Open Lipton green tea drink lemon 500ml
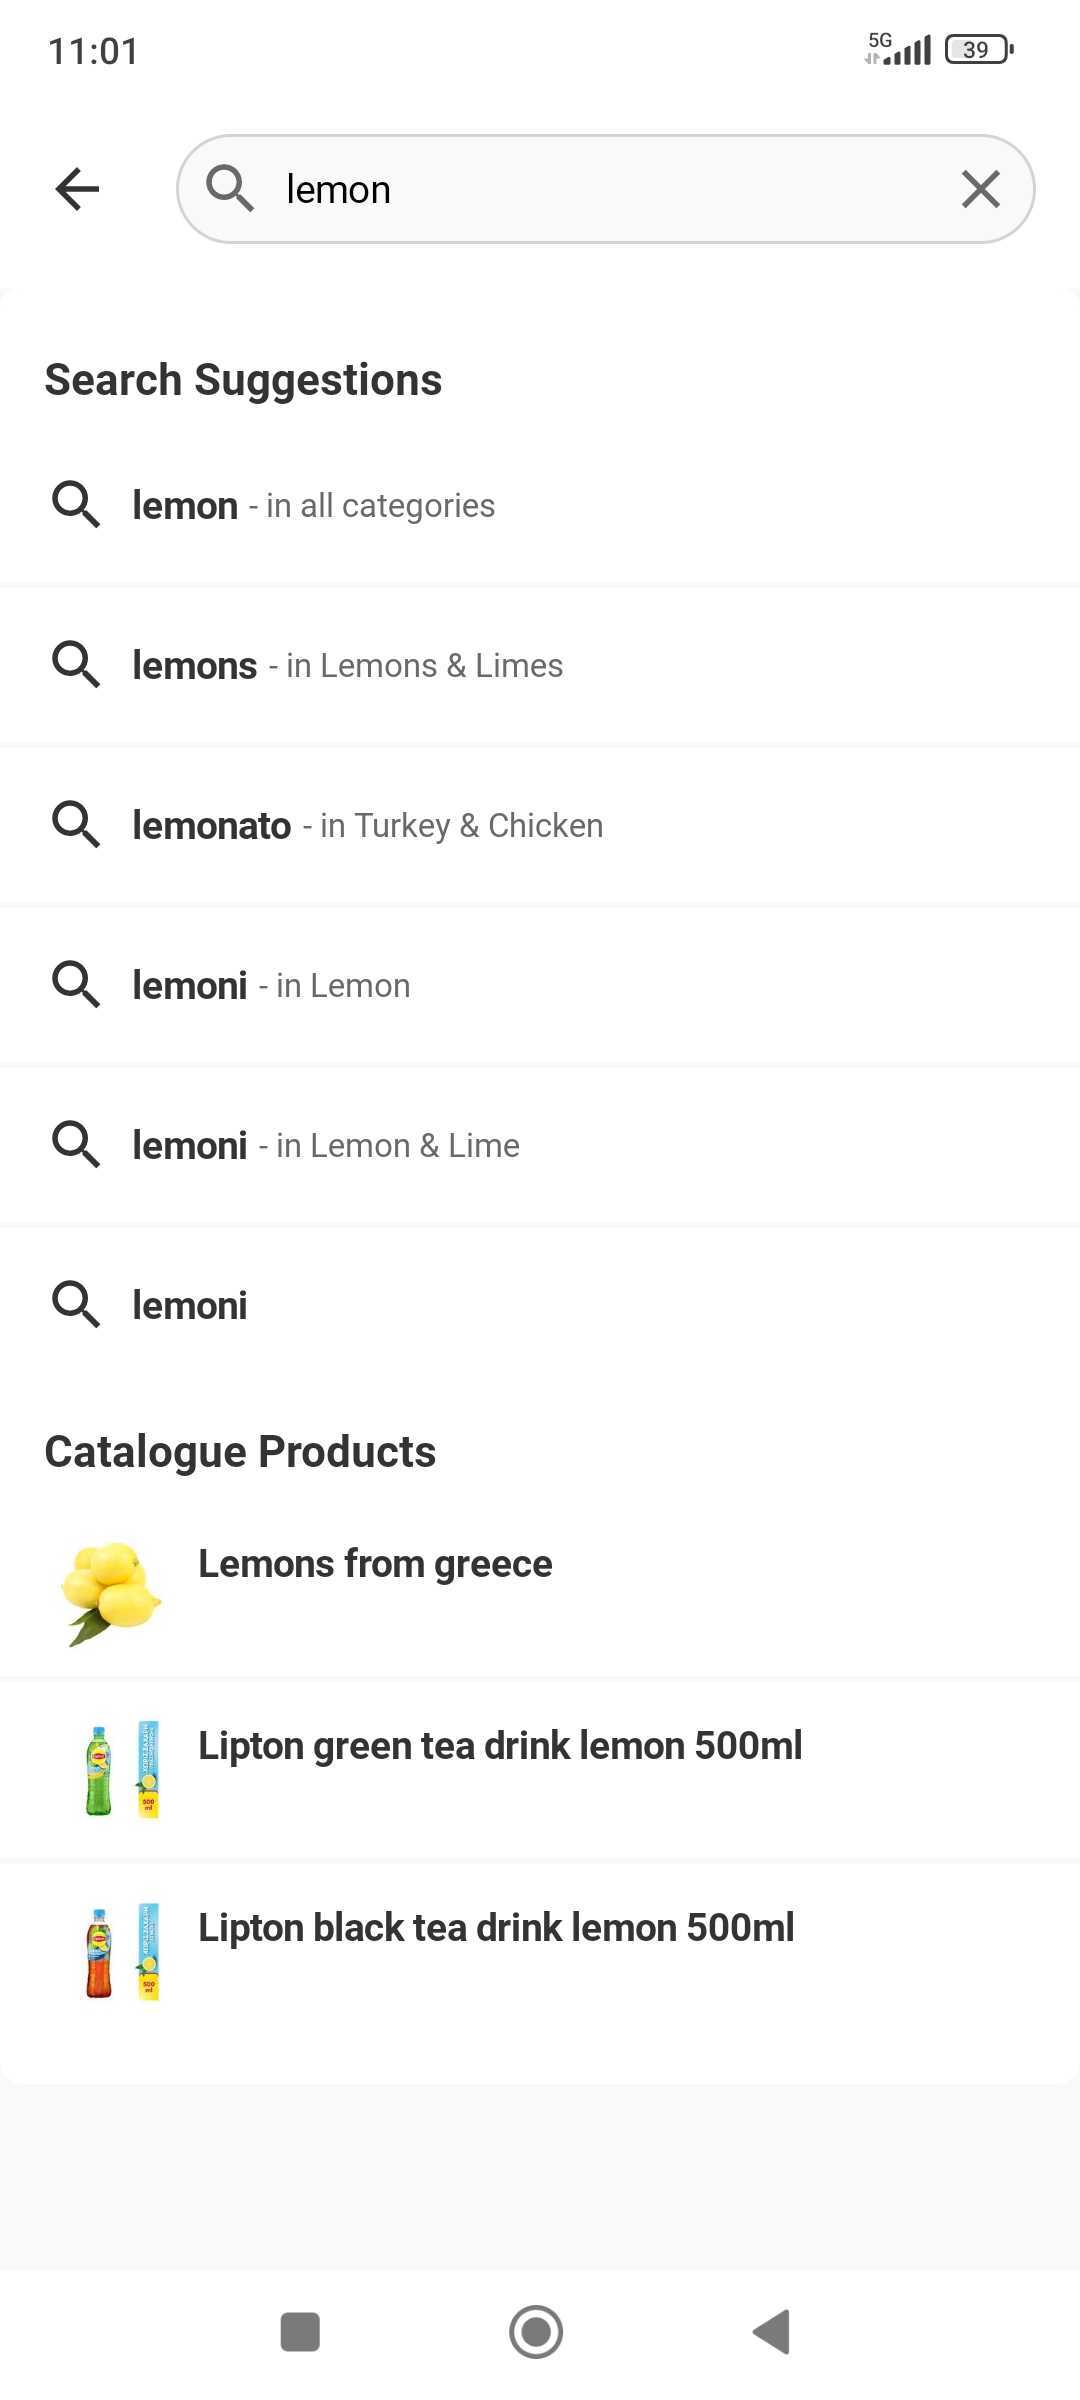1080x2400 pixels. pyautogui.click(x=500, y=1746)
